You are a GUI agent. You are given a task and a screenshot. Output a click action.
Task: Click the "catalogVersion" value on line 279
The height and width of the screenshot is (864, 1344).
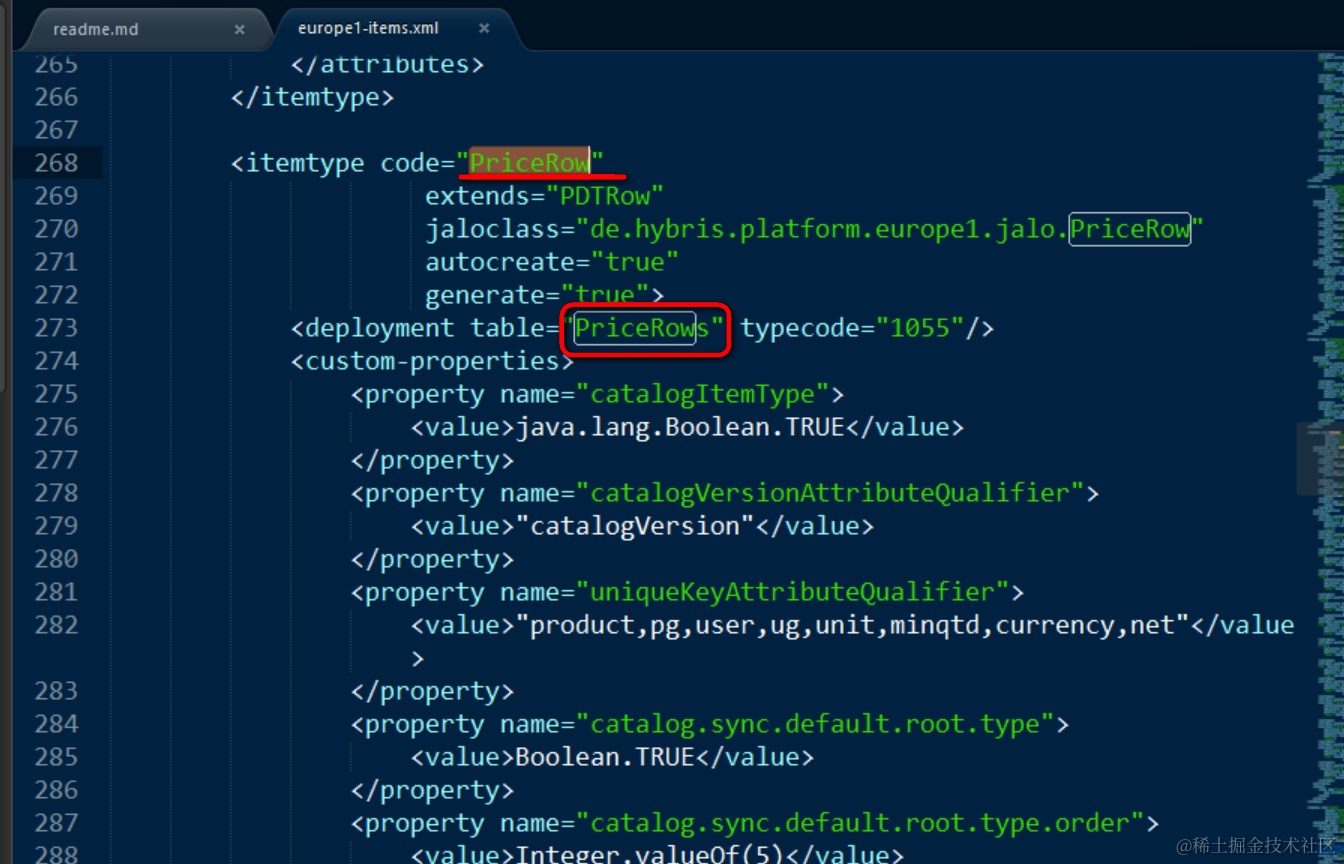[x=635, y=526]
